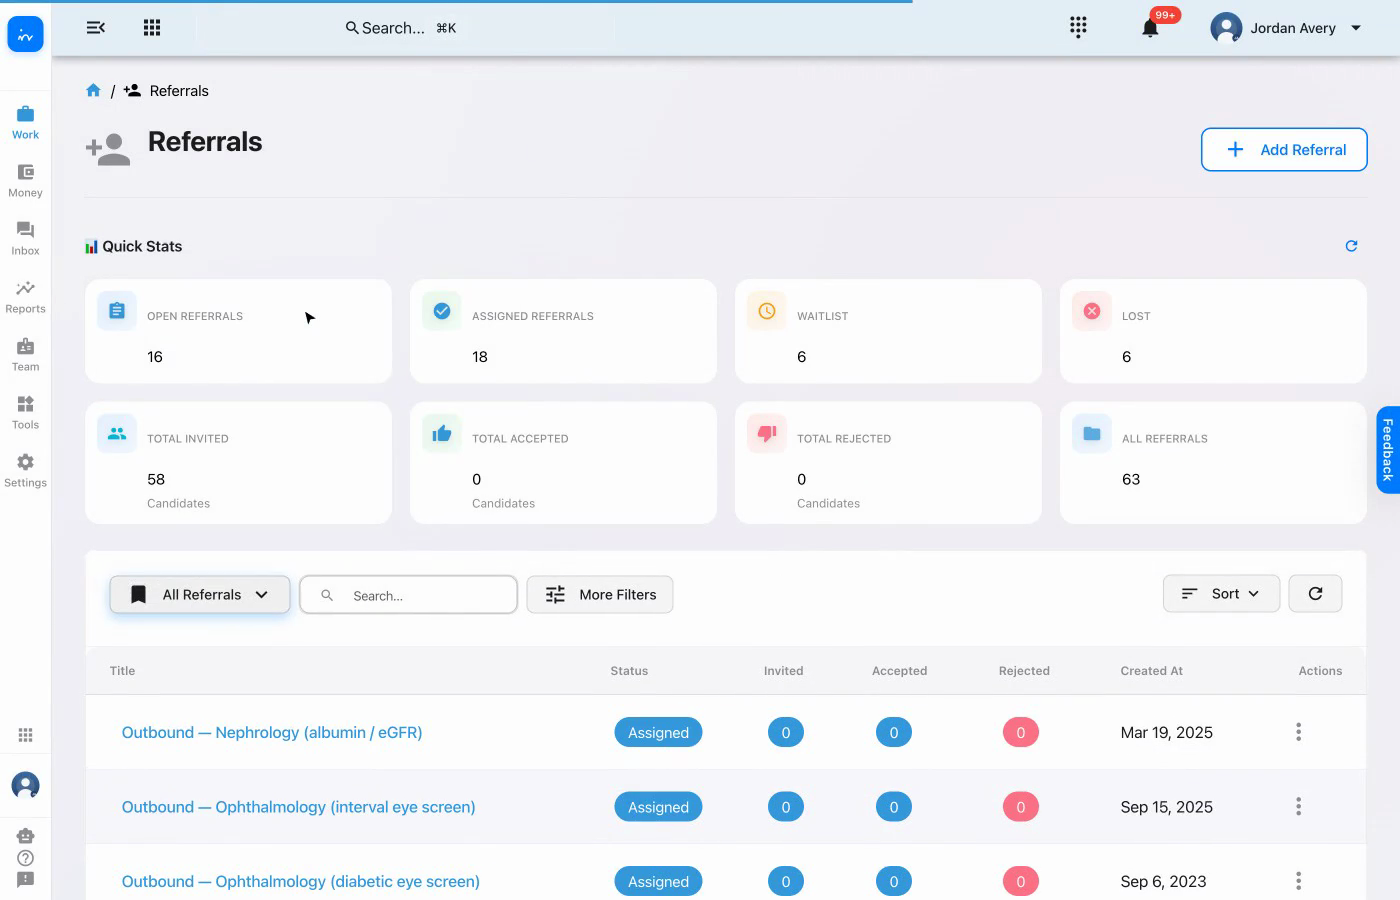
Task: Open the help question mark icon
Action: point(26,858)
